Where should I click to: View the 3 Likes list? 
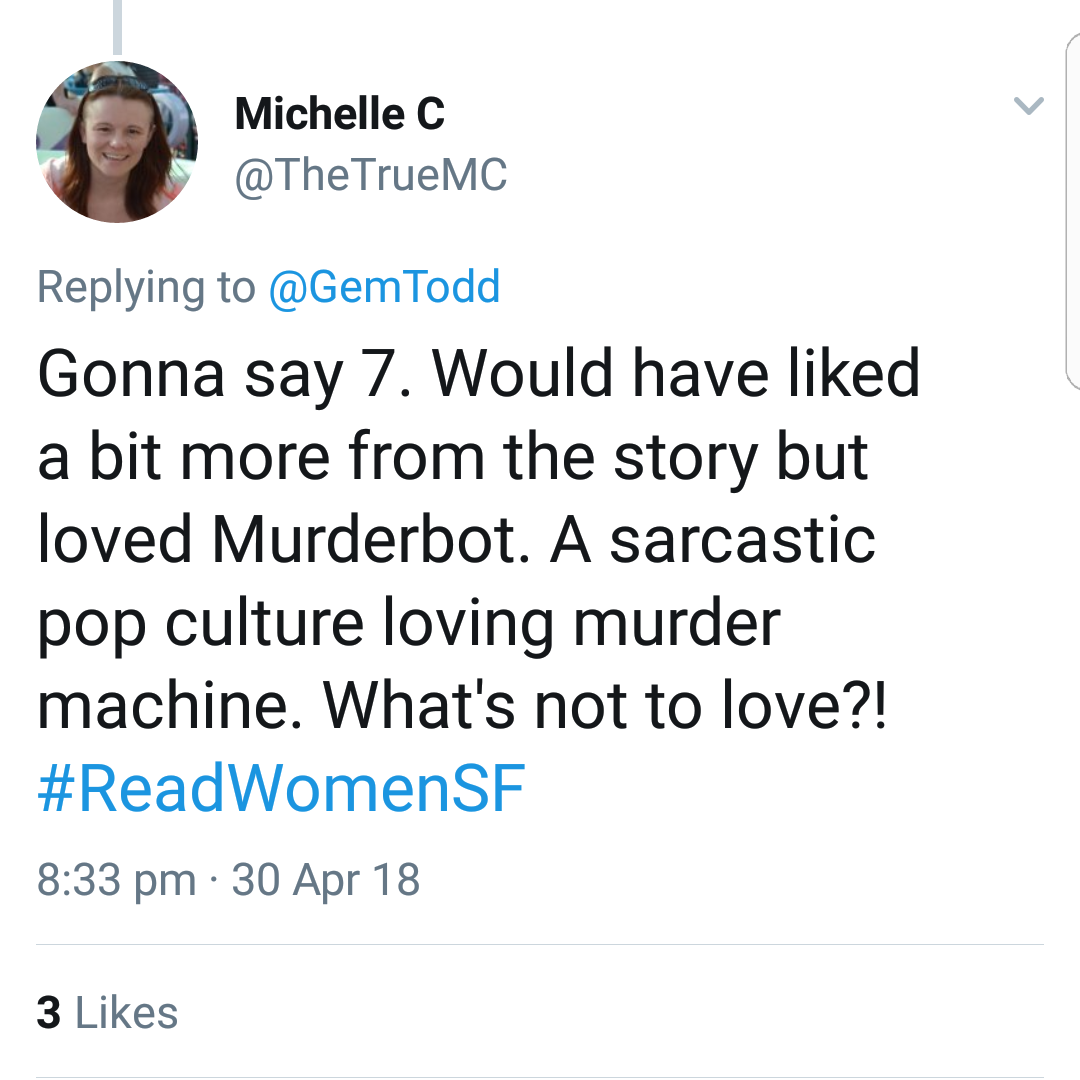(x=107, y=1012)
